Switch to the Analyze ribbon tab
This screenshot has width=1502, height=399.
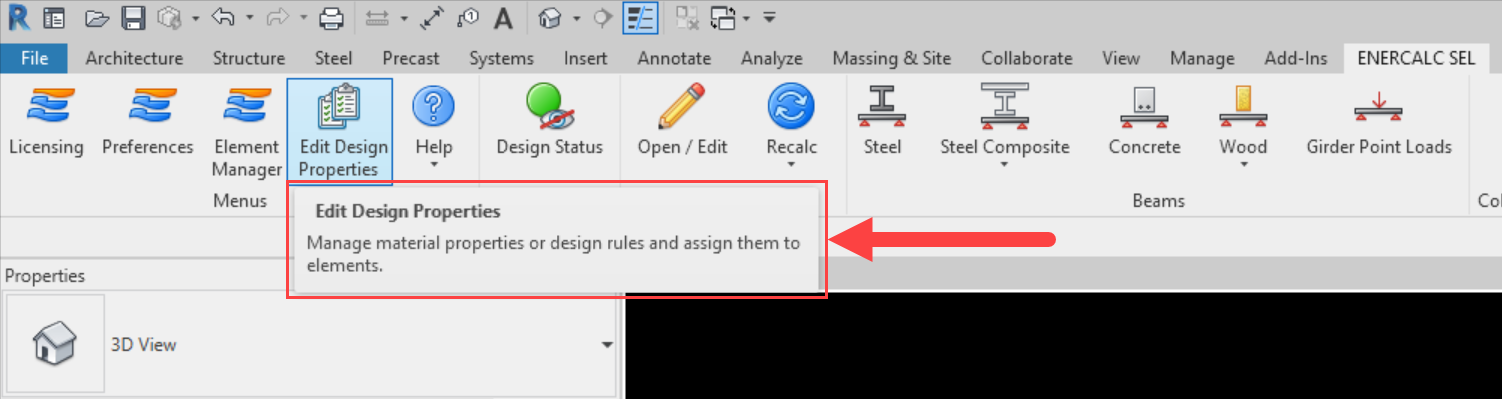(x=772, y=58)
